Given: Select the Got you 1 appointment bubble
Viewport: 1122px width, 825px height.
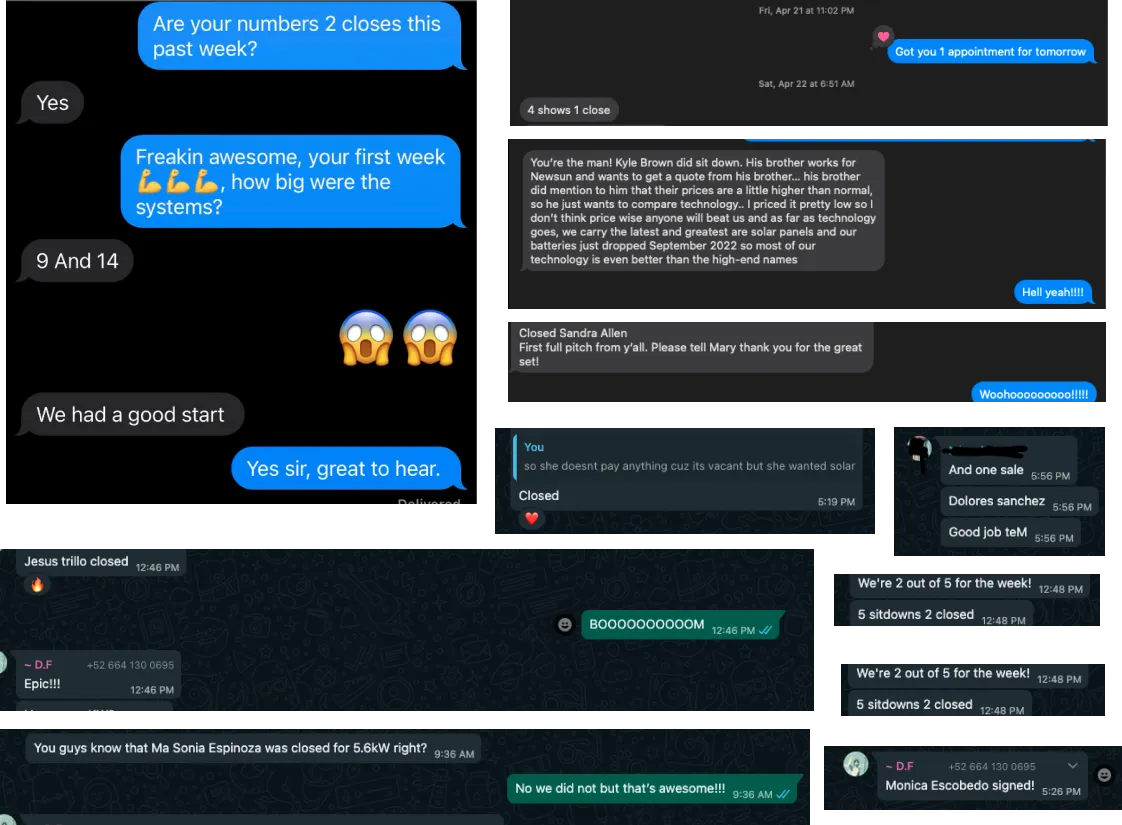Looking at the screenshot, I should point(990,52).
